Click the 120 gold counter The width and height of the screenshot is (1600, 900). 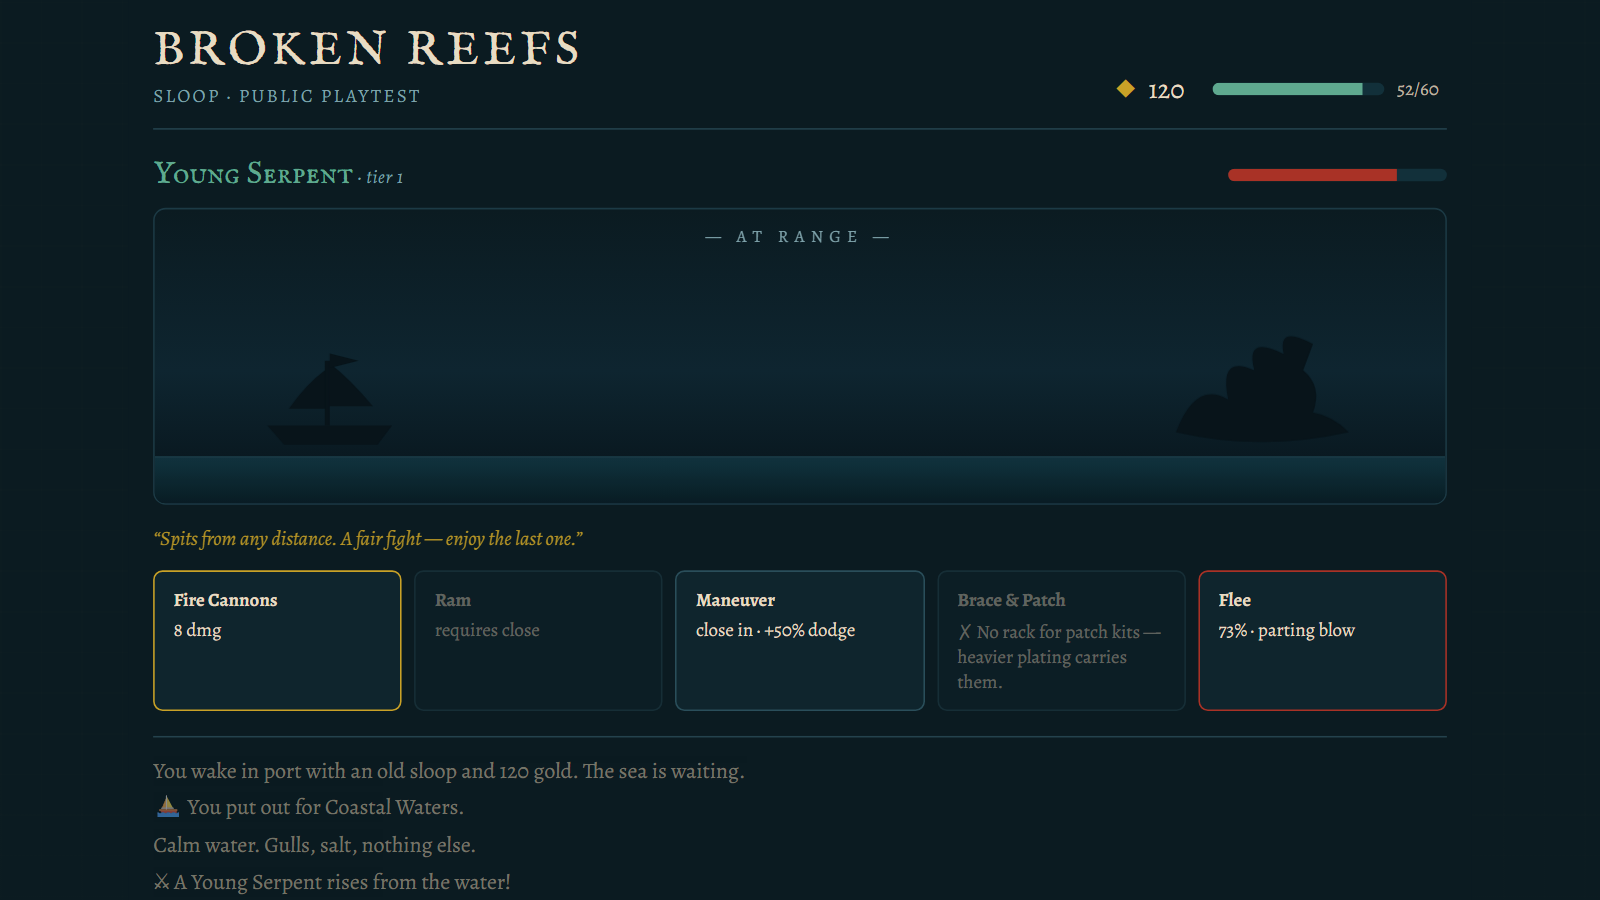(1166, 91)
